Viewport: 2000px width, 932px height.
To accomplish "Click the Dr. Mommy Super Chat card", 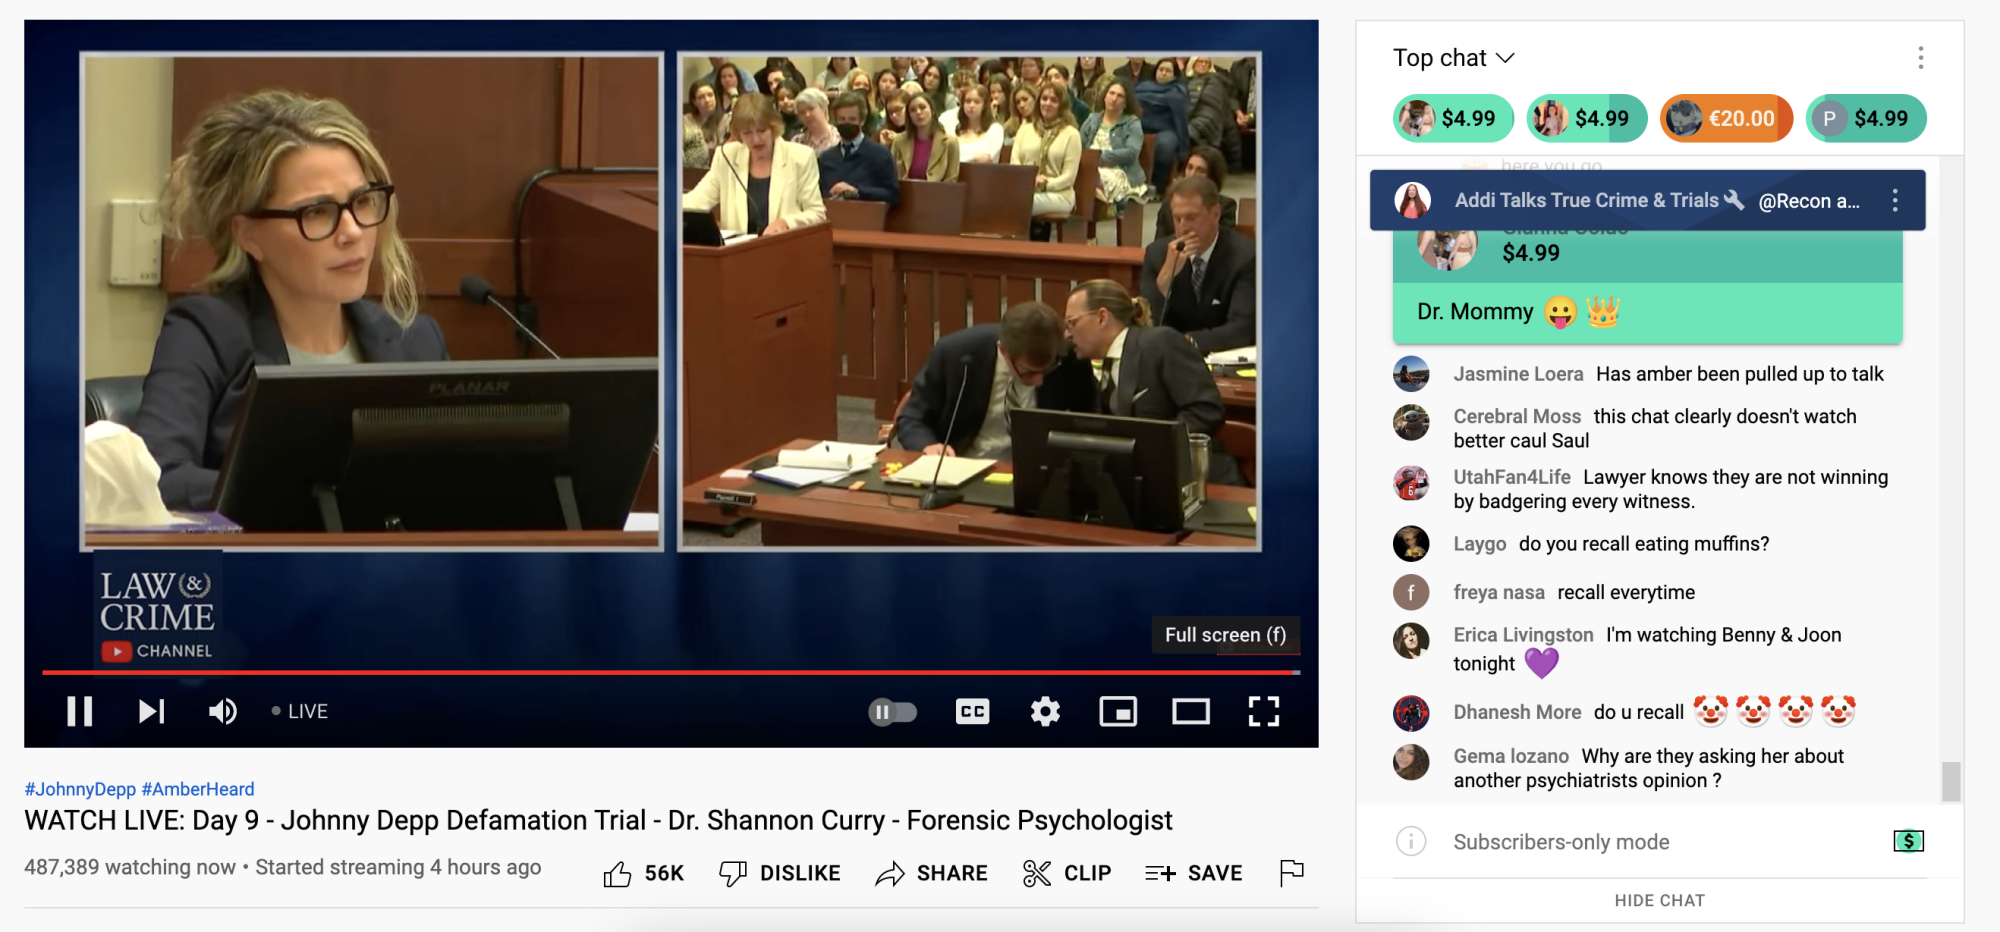I will click(x=1647, y=288).
